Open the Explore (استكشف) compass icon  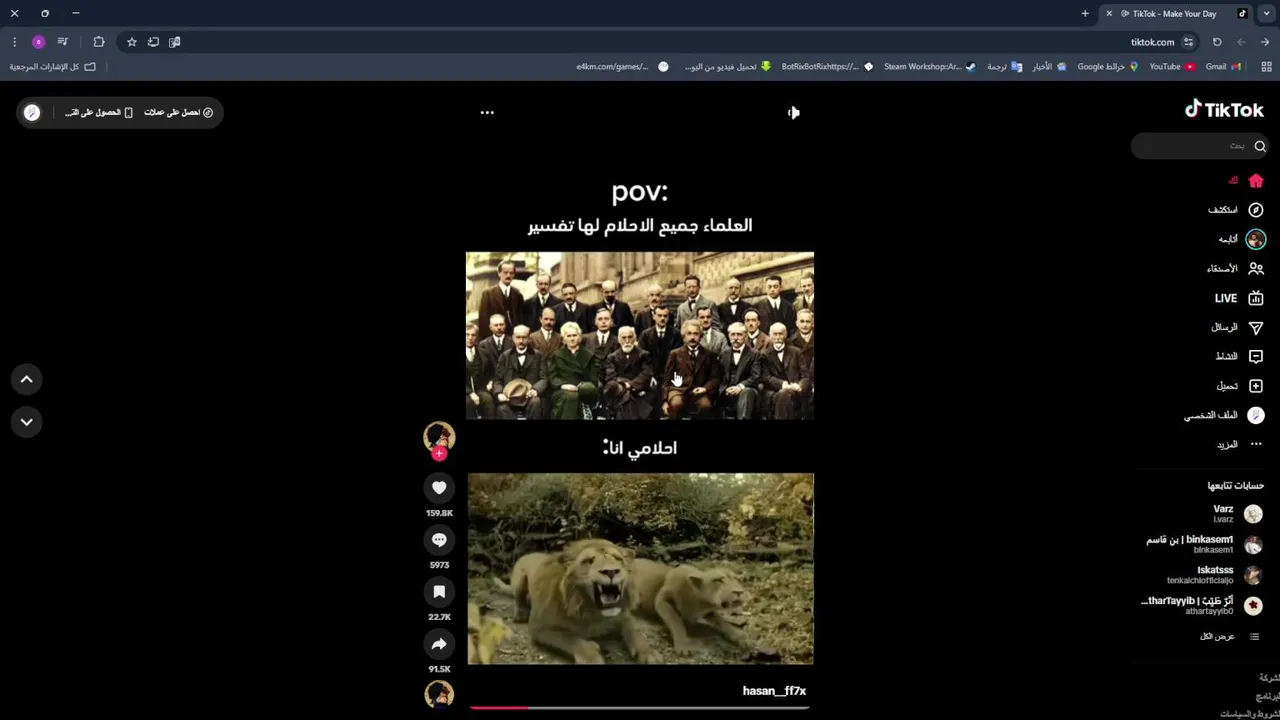pyautogui.click(x=1256, y=210)
